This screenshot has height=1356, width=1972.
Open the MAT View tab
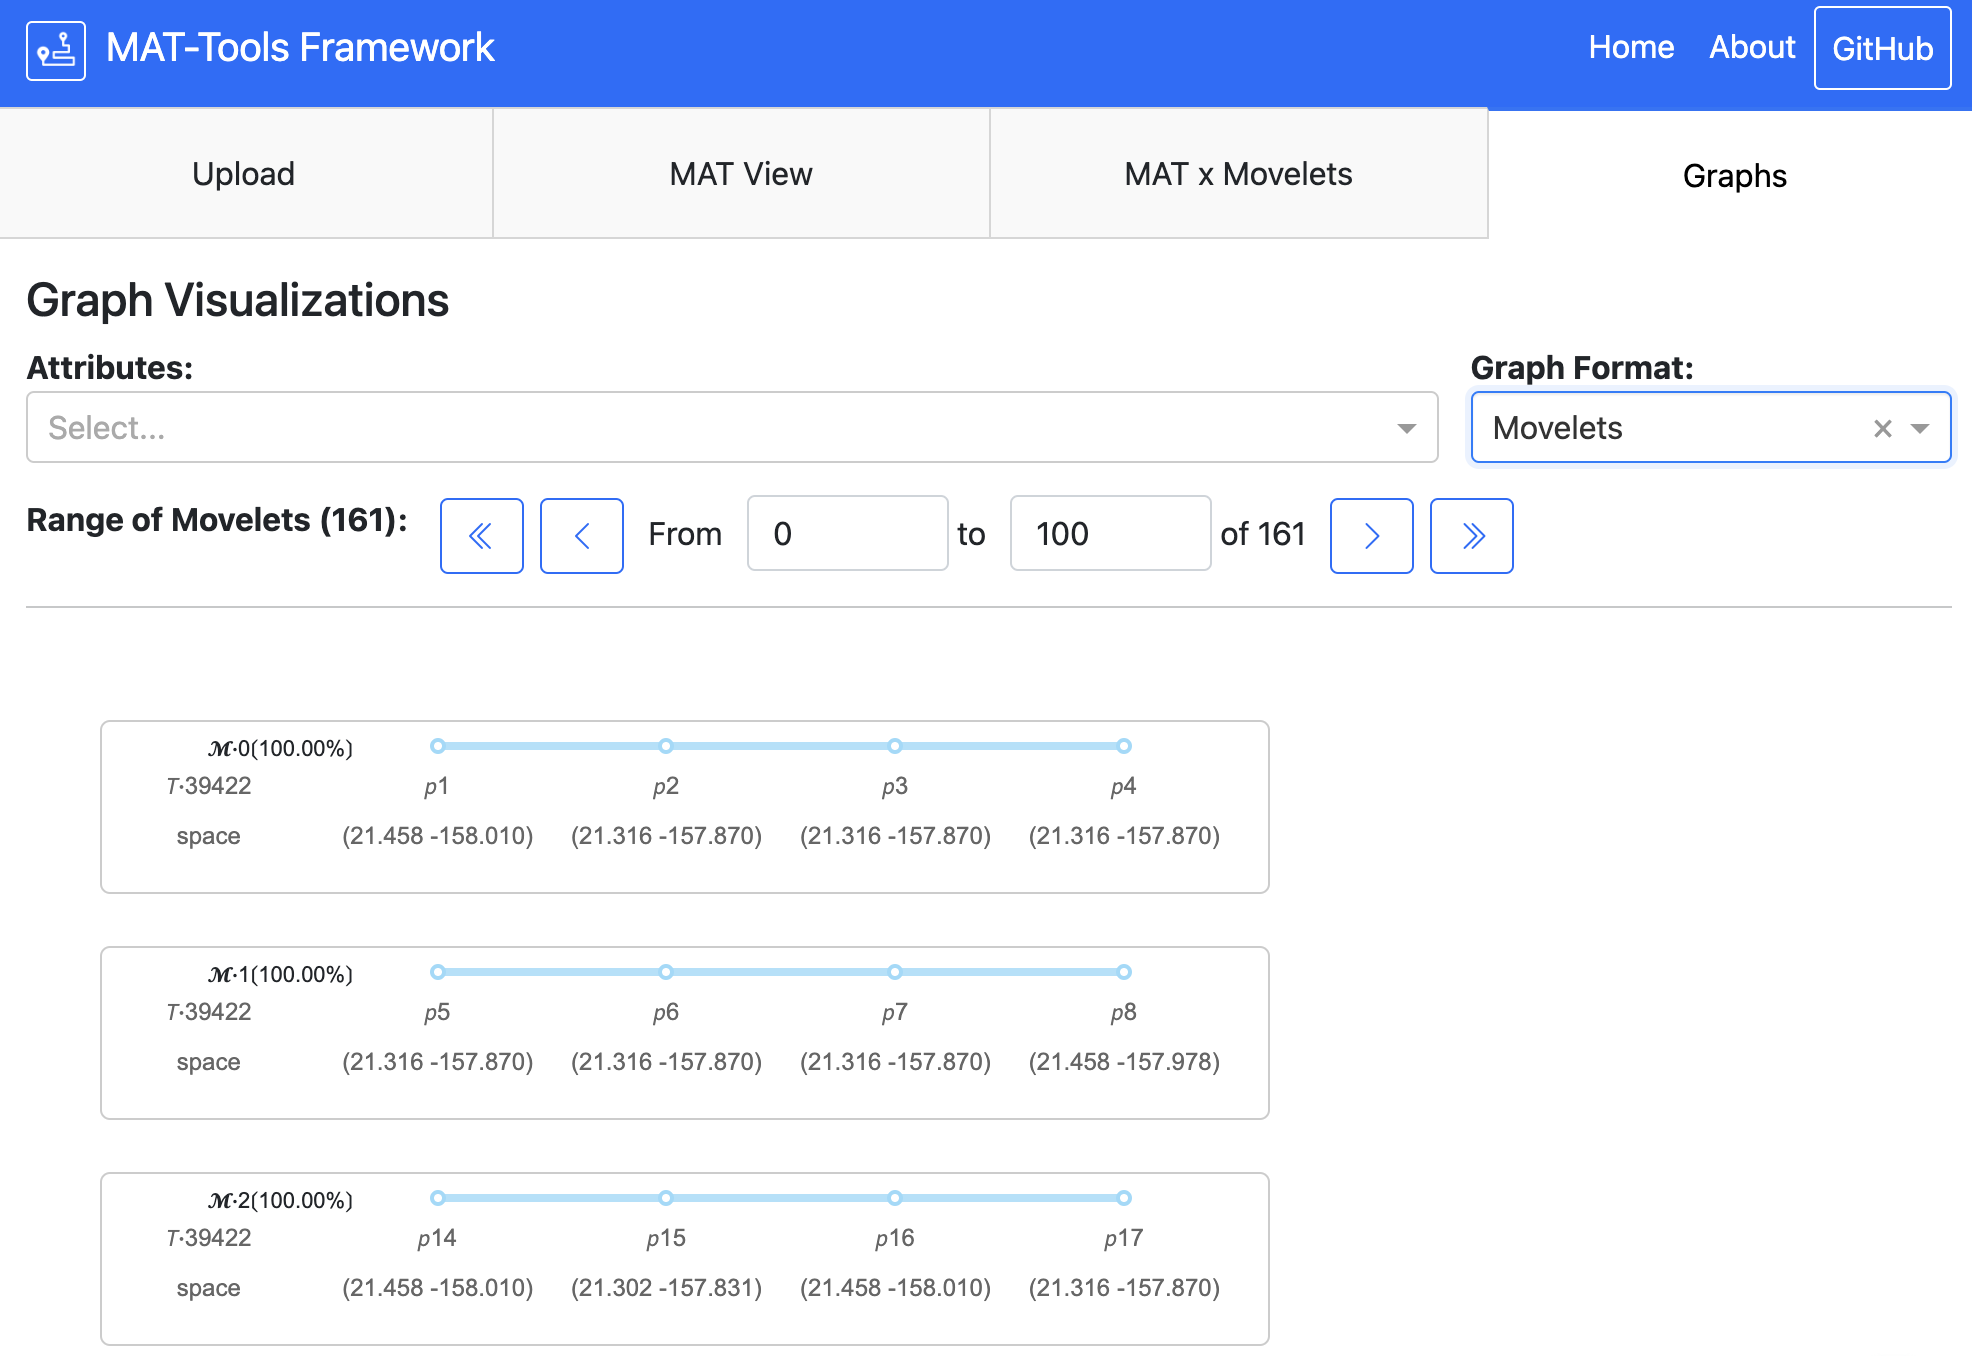coord(741,174)
